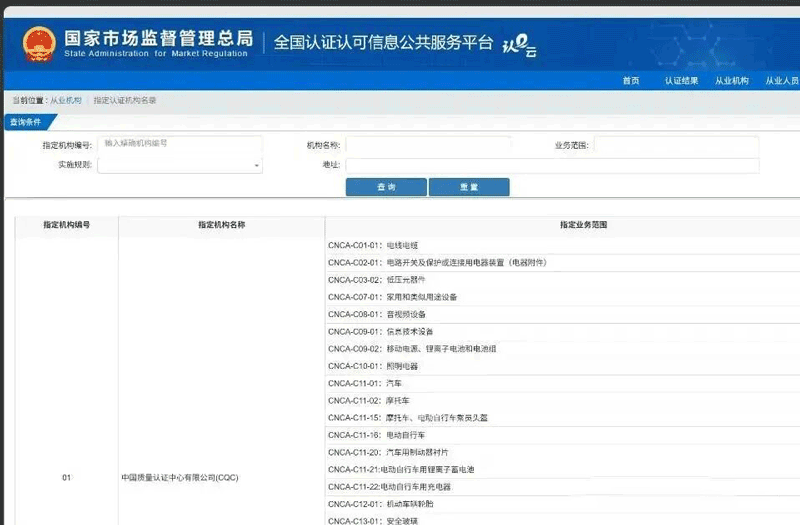Click the 查询 button

pyautogui.click(x=386, y=187)
